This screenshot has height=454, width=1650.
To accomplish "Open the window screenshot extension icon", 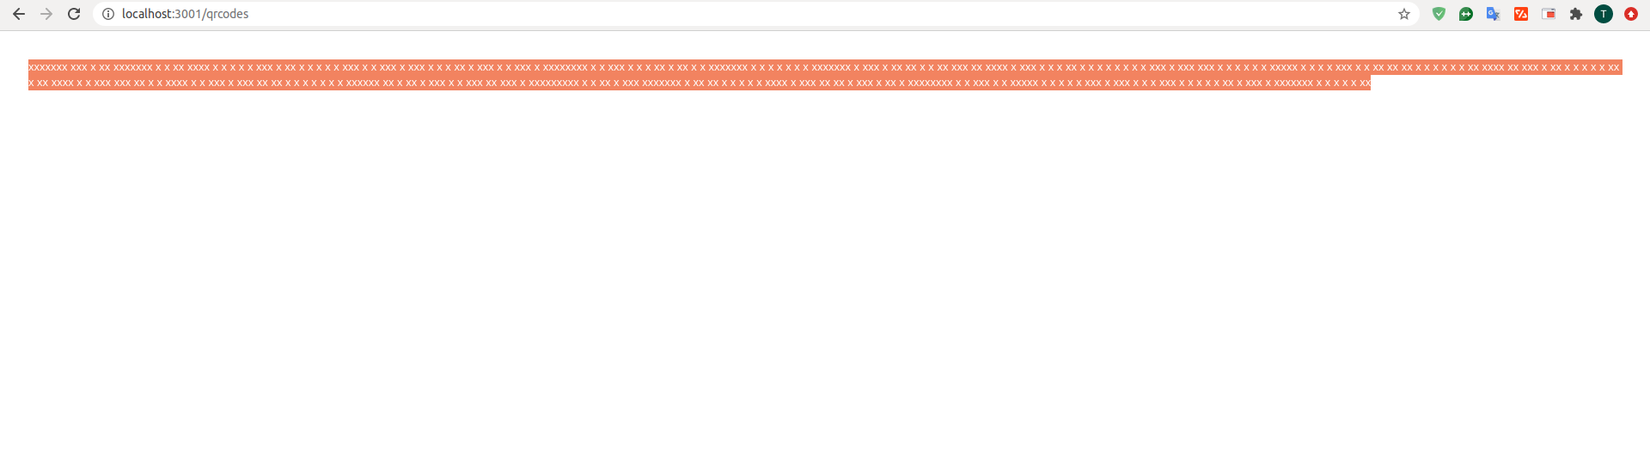I will 1549,14.
